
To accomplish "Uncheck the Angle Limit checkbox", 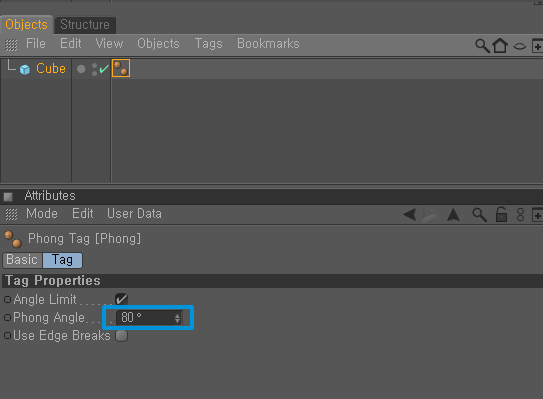I will 121,299.
